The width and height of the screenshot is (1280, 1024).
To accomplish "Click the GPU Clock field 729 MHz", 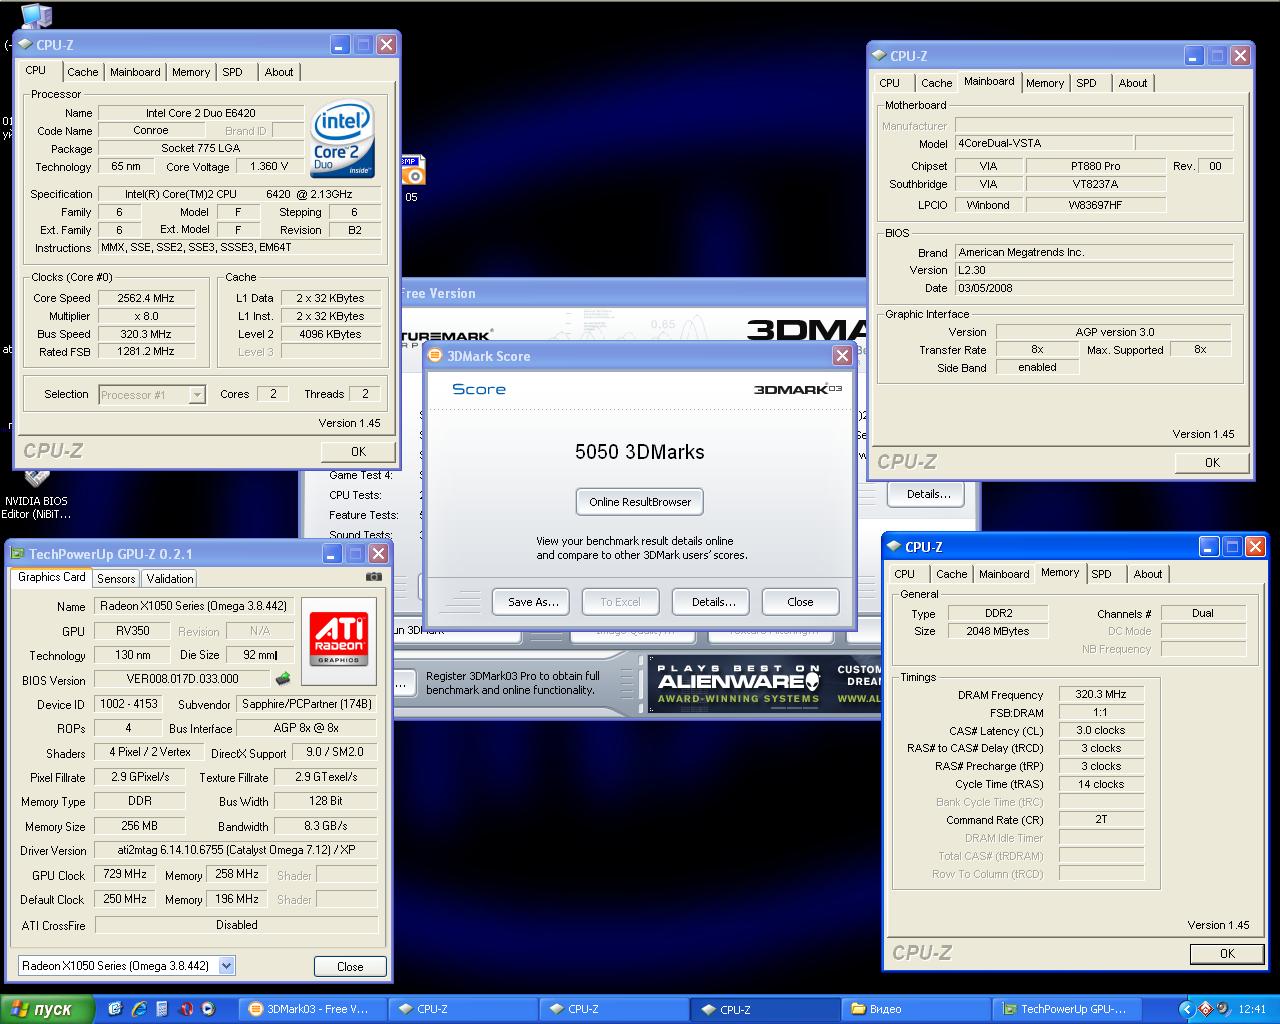I will click(x=125, y=874).
